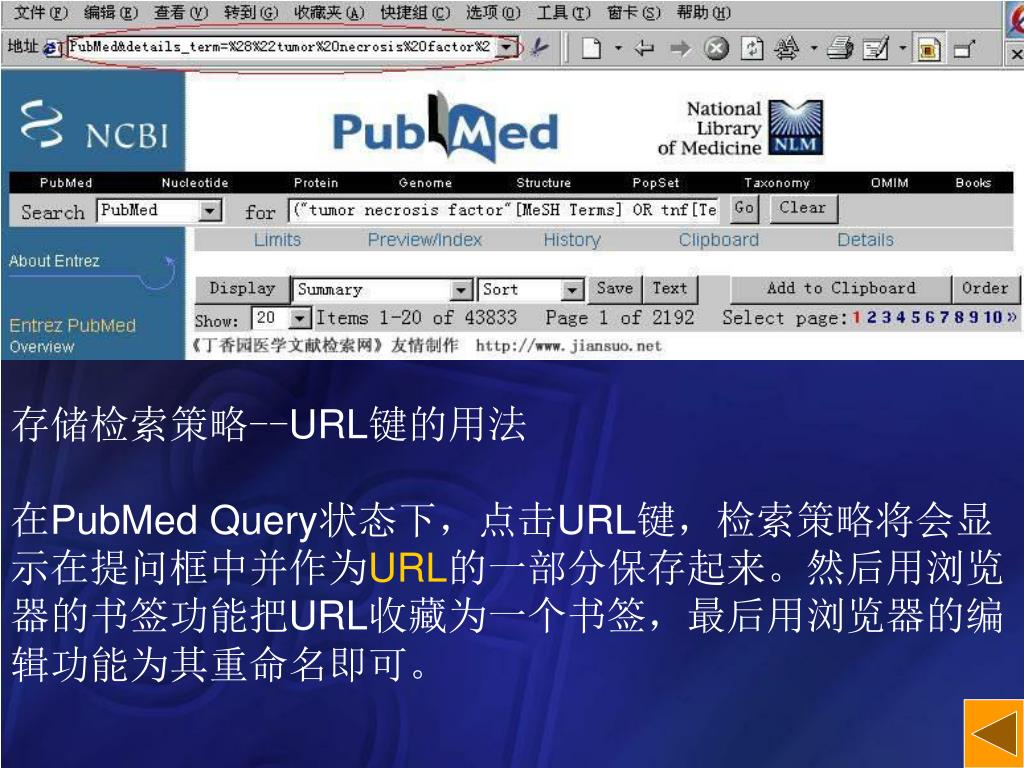
Task: Open the edit tool dropdown arrow
Action: [x=902, y=48]
